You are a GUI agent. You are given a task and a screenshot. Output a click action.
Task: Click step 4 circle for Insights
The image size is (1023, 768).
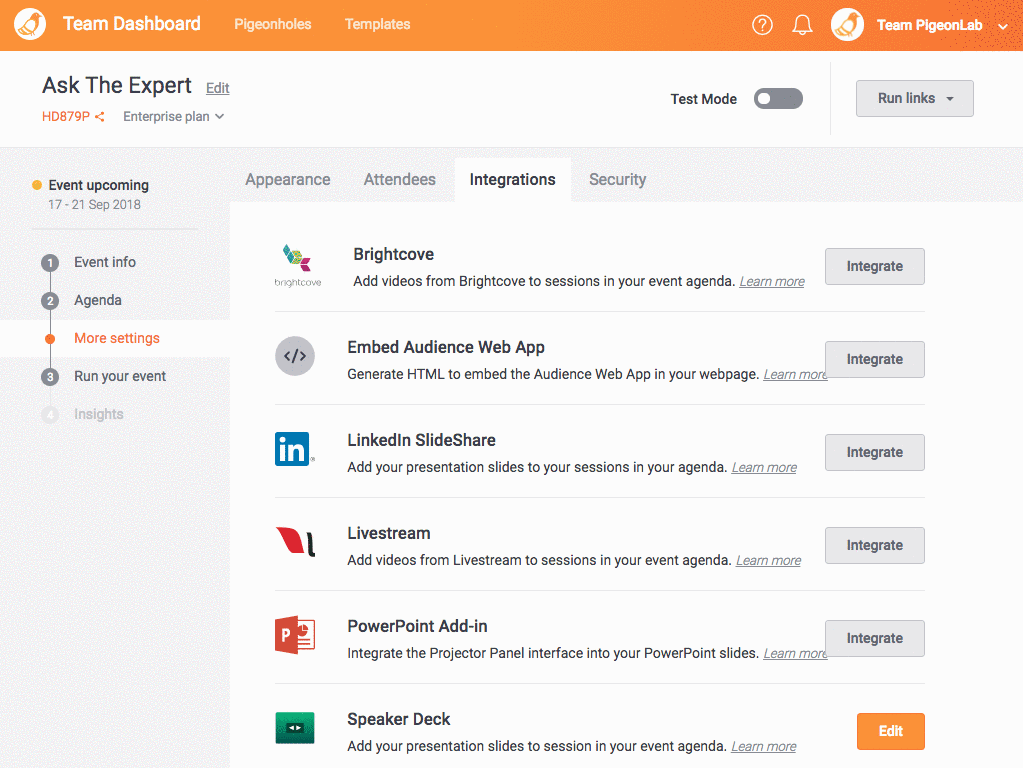pyautogui.click(x=50, y=415)
